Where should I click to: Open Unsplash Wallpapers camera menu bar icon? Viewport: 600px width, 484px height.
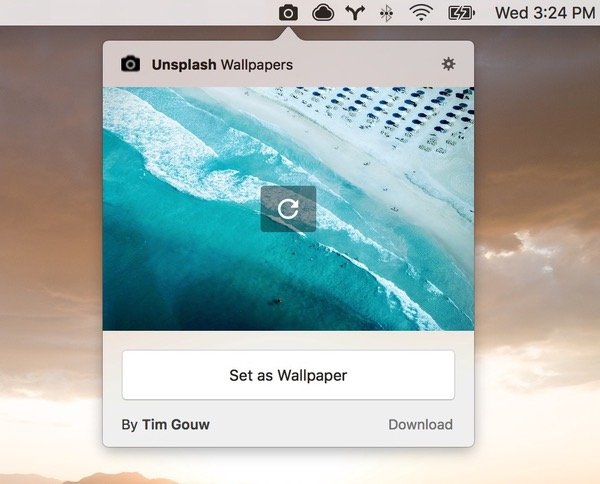[x=288, y=13]
